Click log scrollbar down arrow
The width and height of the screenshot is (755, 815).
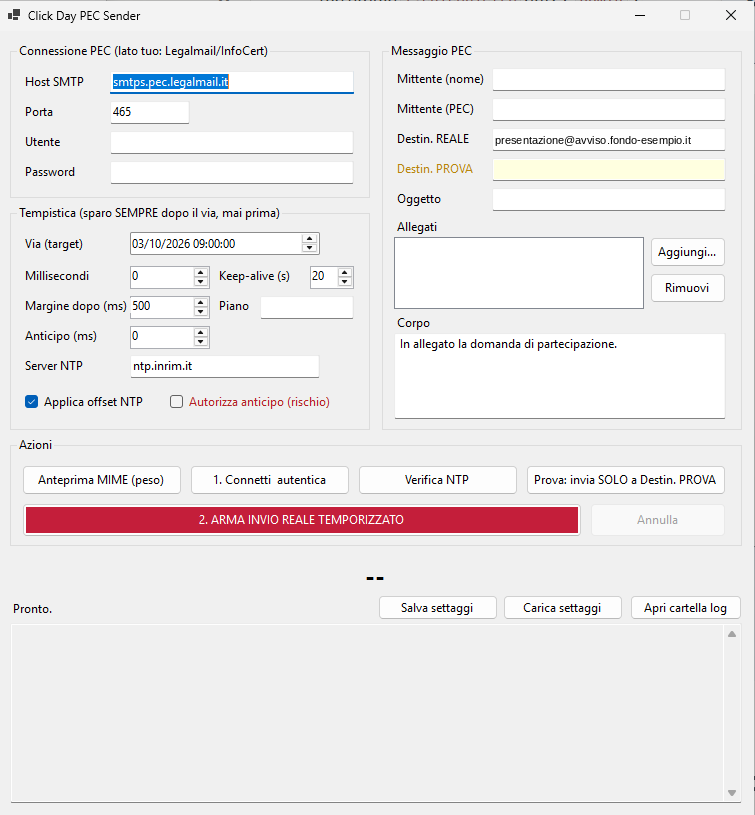[732, 793]
